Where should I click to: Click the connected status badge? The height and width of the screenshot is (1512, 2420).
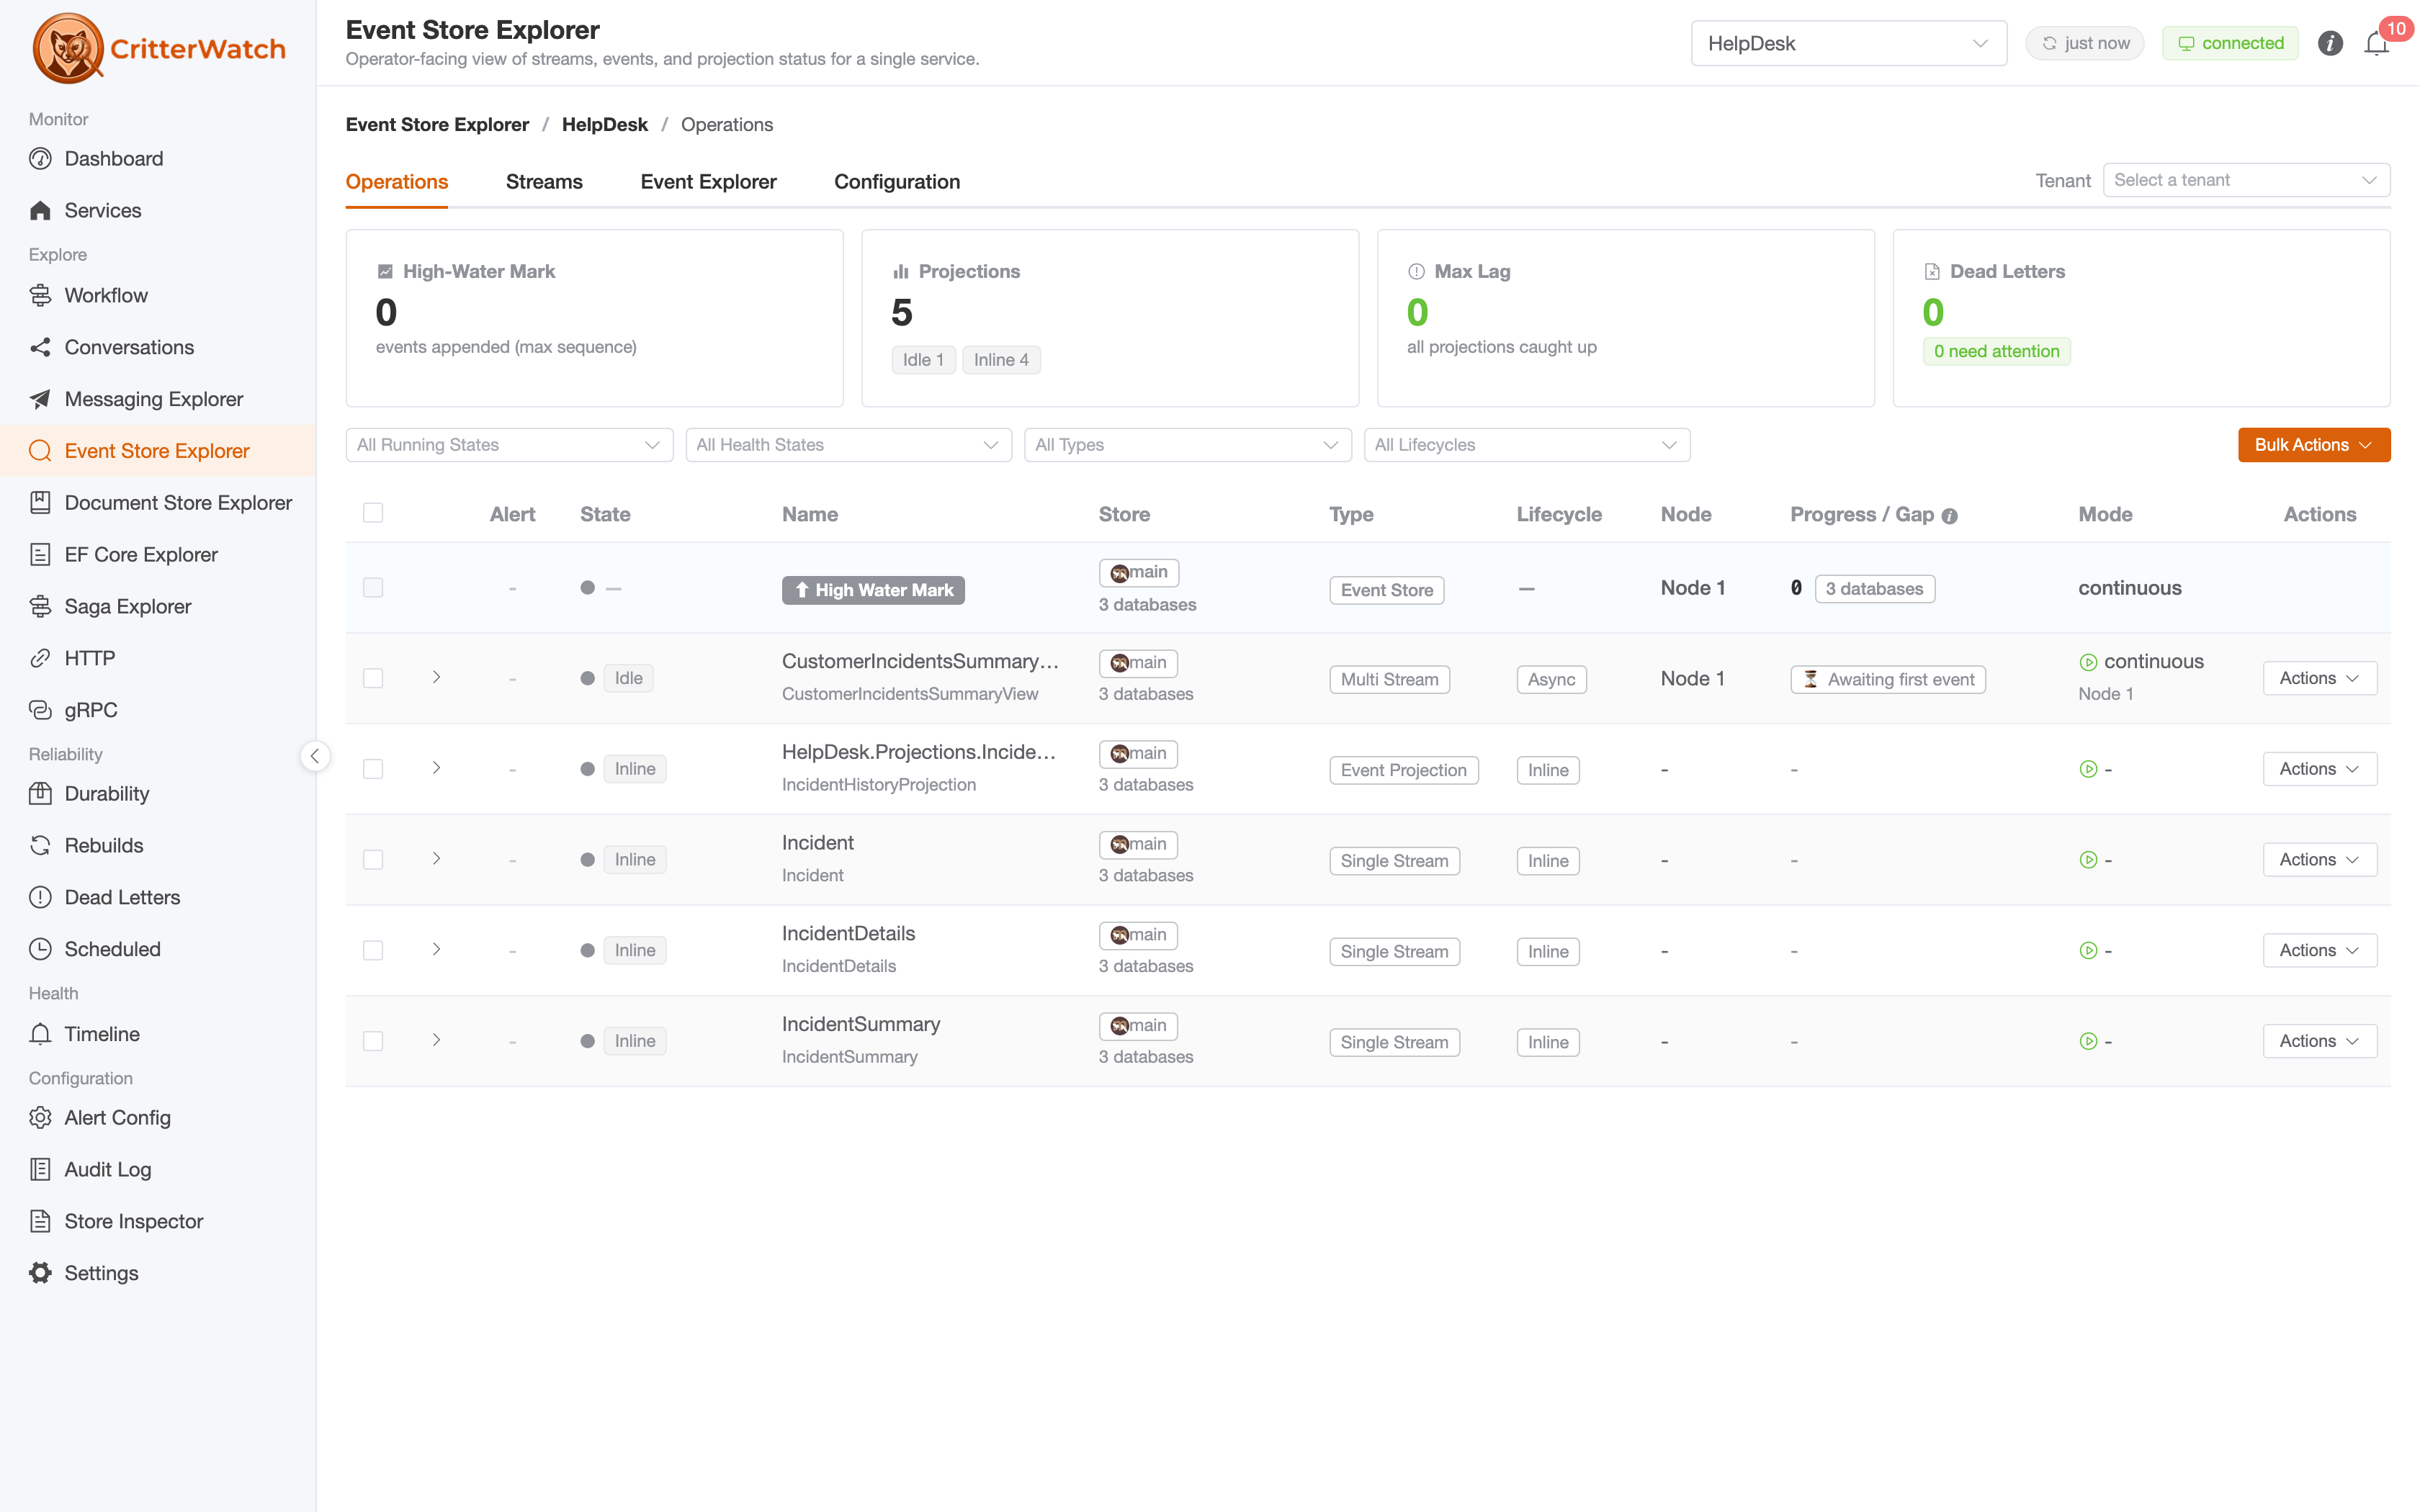click(x=2230, y=44)
